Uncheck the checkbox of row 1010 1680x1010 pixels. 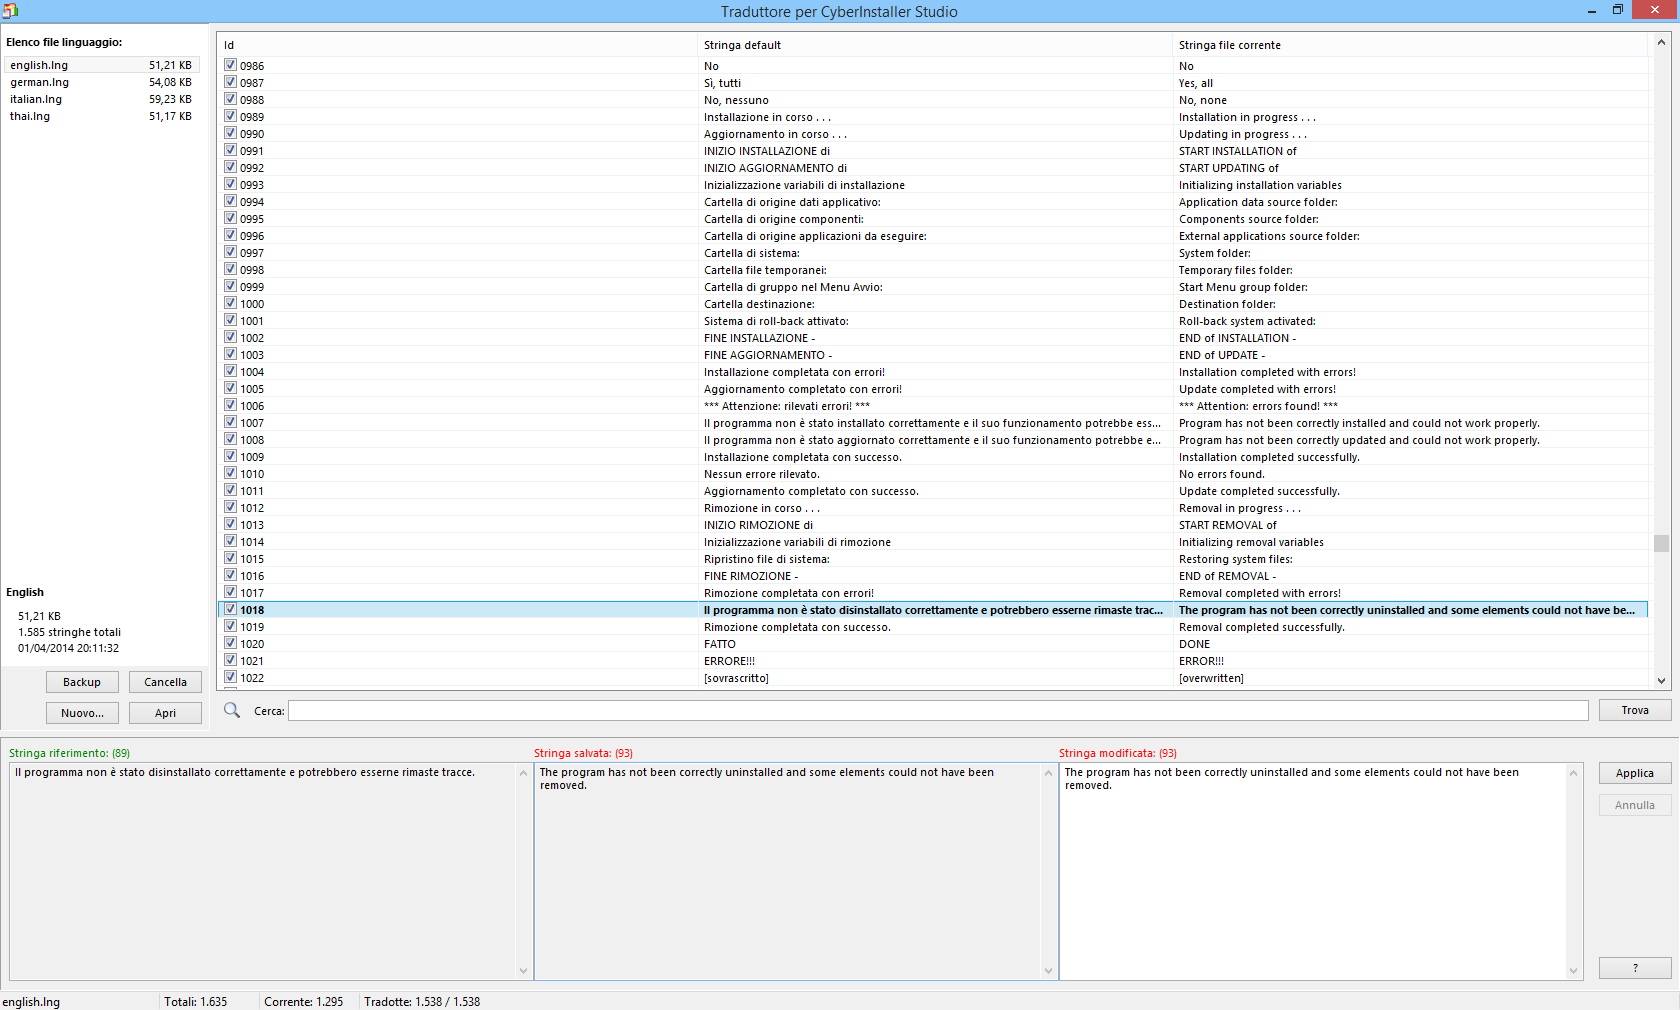pos(230,473)
